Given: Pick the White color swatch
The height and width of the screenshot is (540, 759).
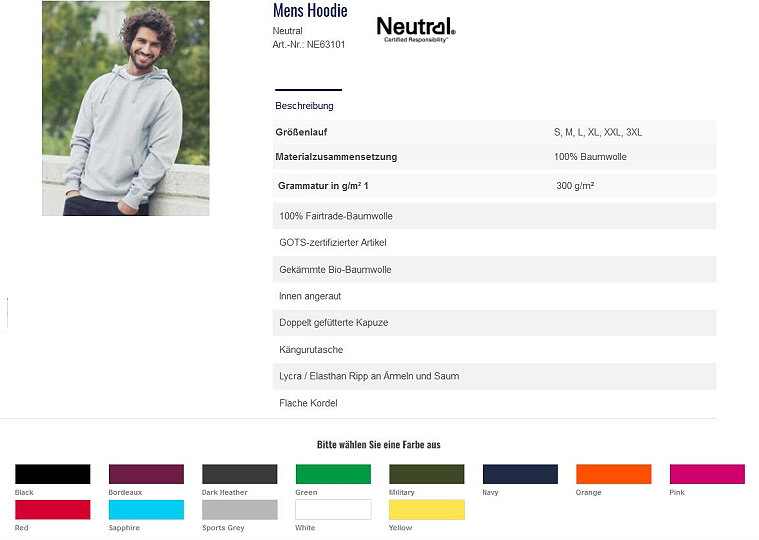Looking at the screenshot, I should pos(333,510).
